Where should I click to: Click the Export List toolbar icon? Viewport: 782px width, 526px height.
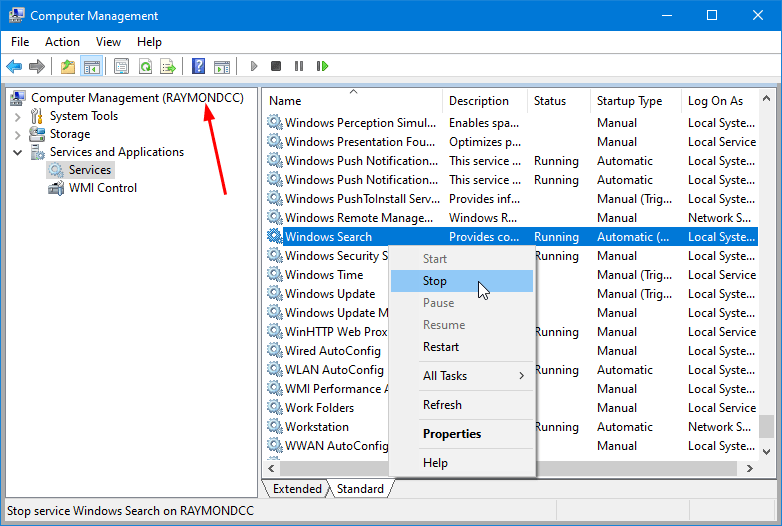pyautogui.click(x=168, y=66)
